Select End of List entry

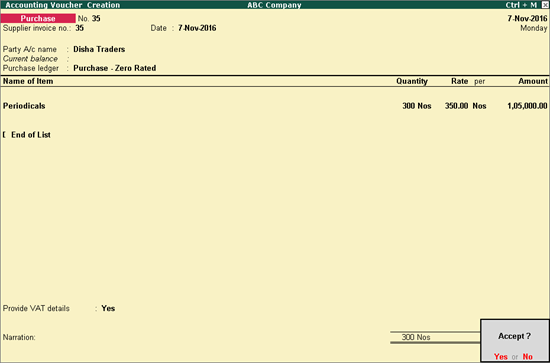click(x=31, y=135)
